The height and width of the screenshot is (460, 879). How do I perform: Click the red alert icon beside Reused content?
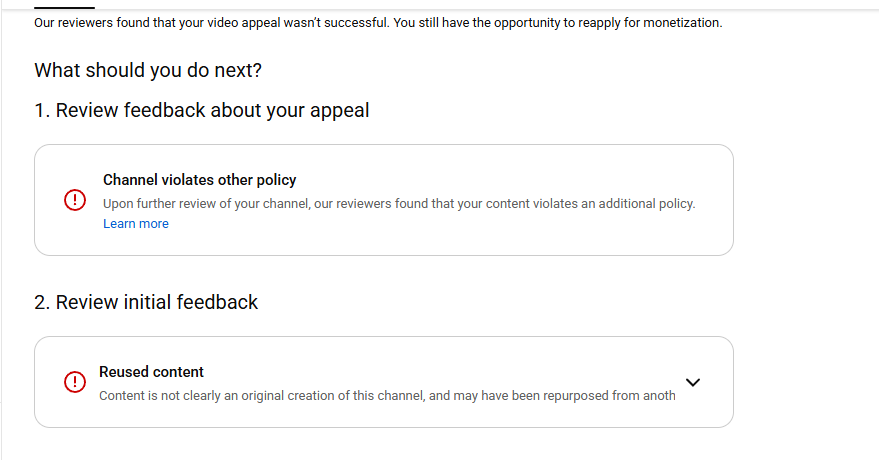[x=75, y=382]
